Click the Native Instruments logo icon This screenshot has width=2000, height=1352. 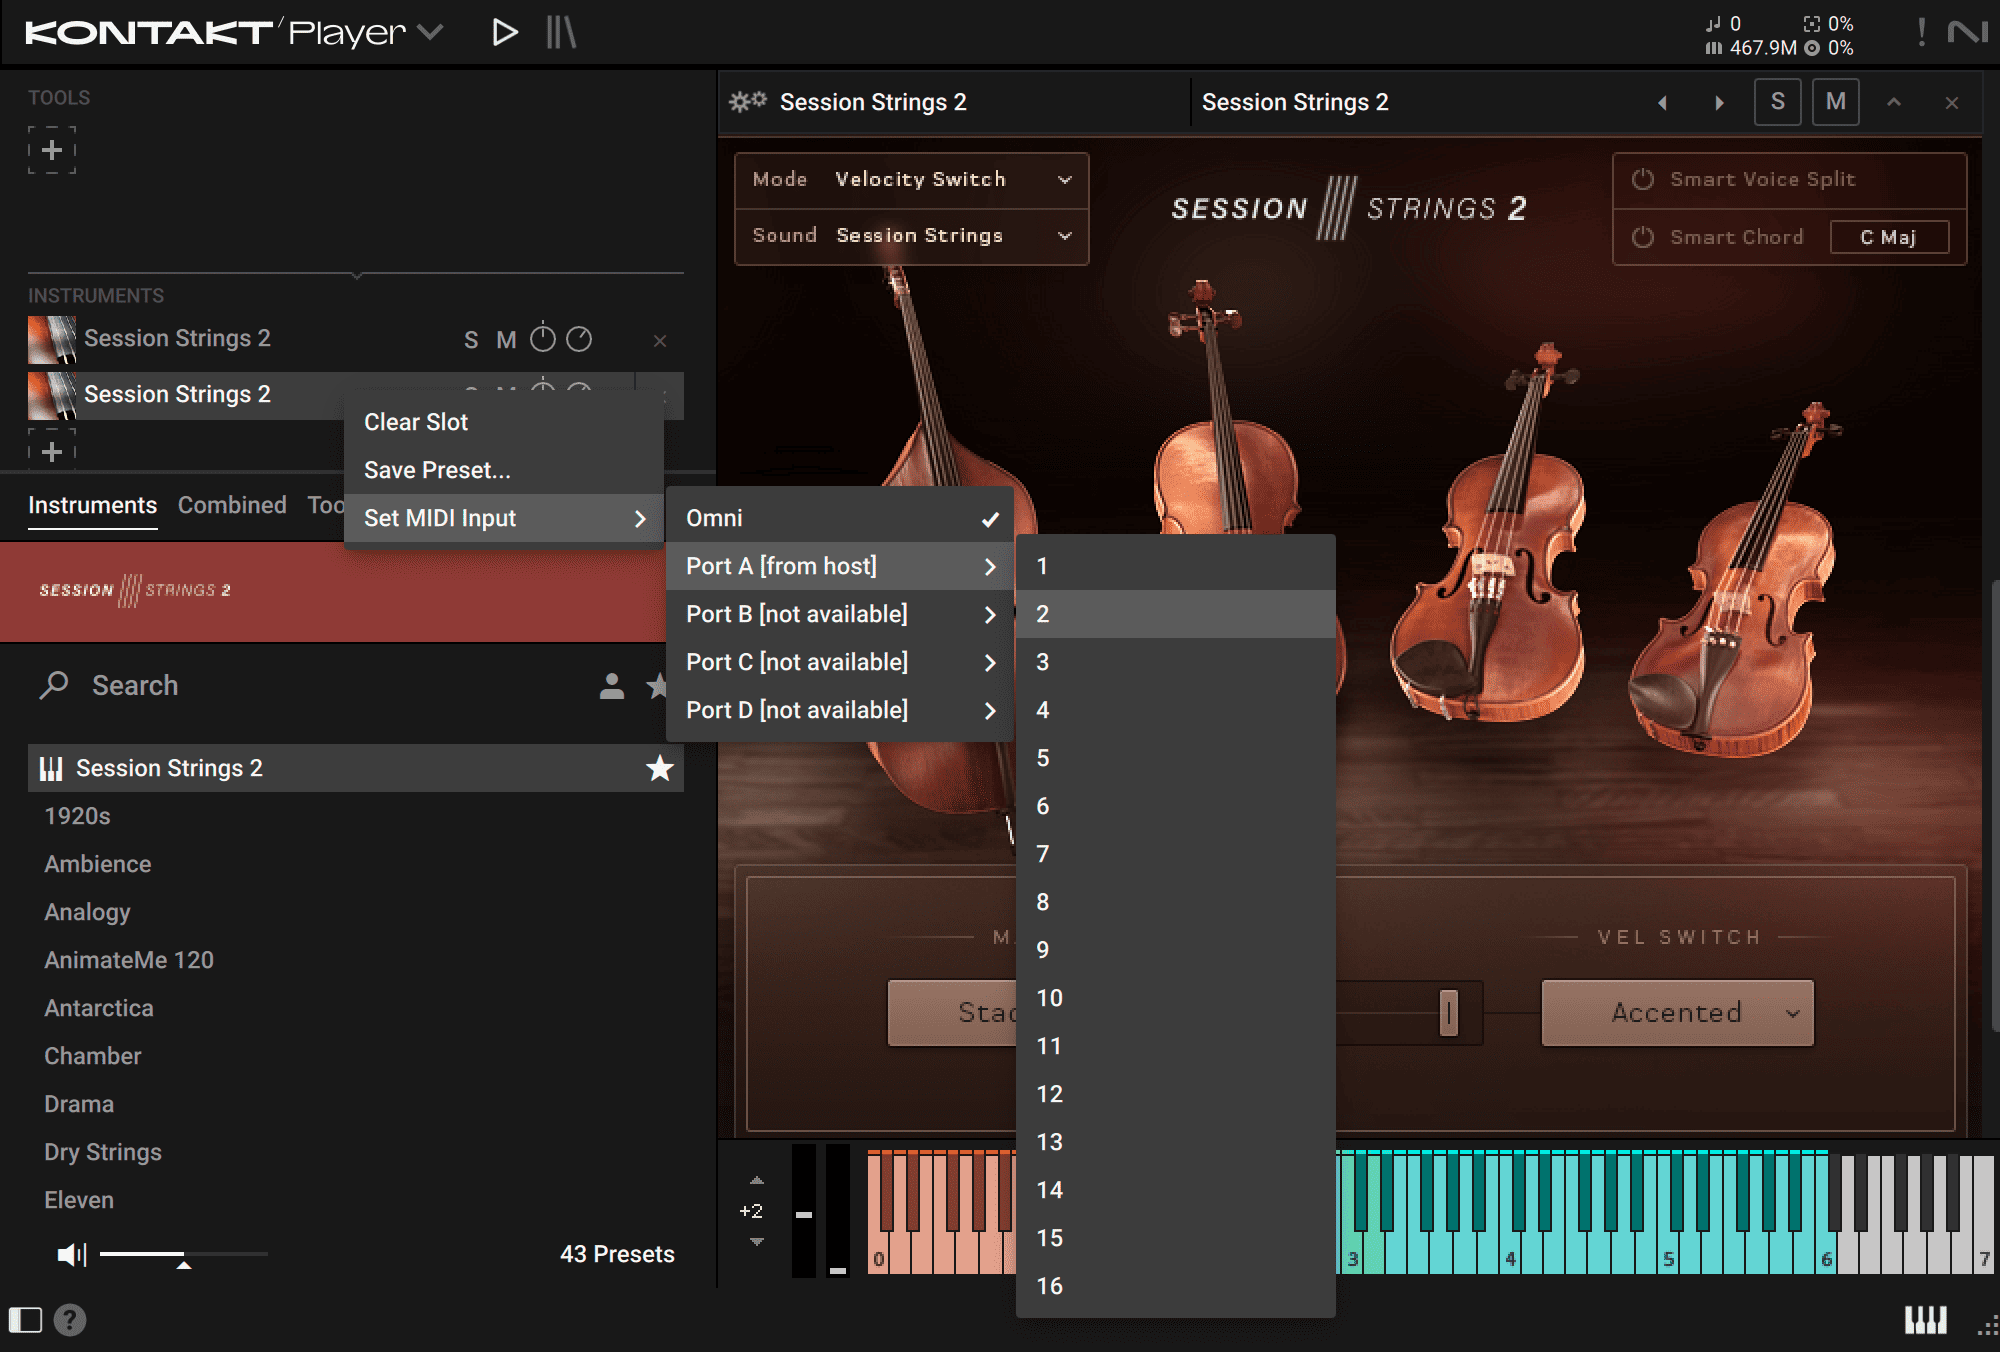[x=1967, y=33]
